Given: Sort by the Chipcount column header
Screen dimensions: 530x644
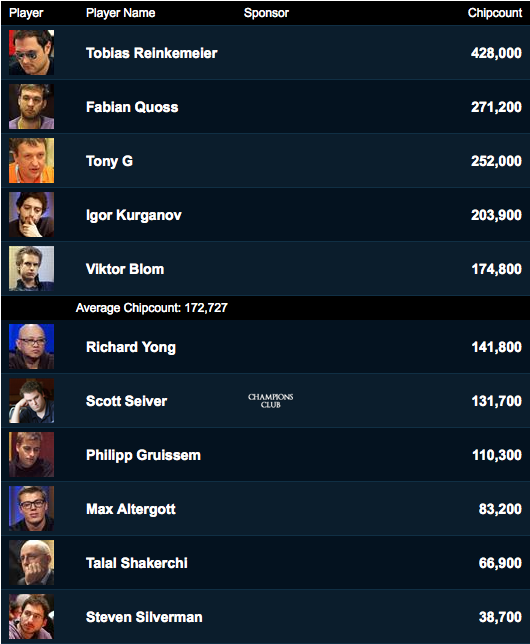Looking at the screenshot, I should click(x=495, y=13).
